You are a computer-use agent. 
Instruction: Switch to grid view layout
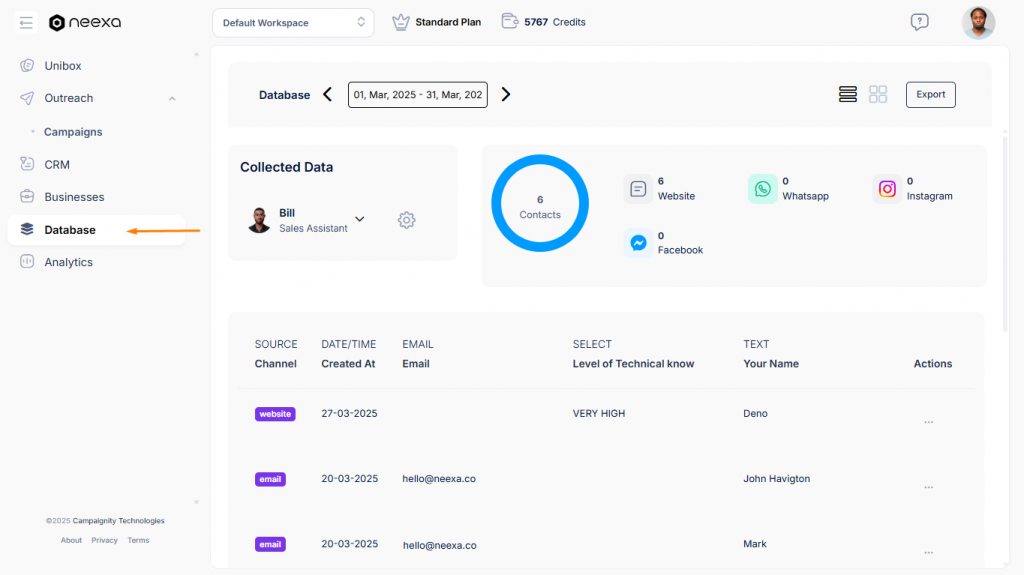878,94
